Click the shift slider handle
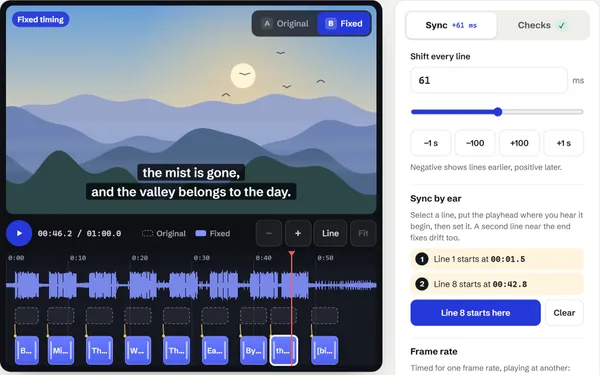The image size is (600, 375). pos(497,112)
